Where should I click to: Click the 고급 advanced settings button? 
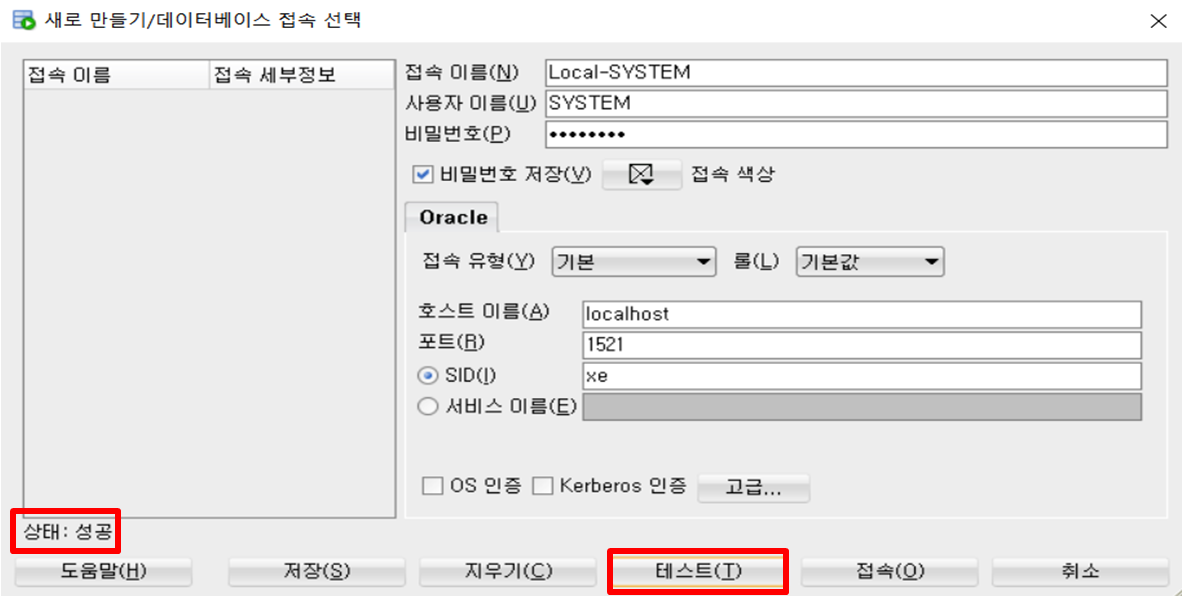pos(753,488)
